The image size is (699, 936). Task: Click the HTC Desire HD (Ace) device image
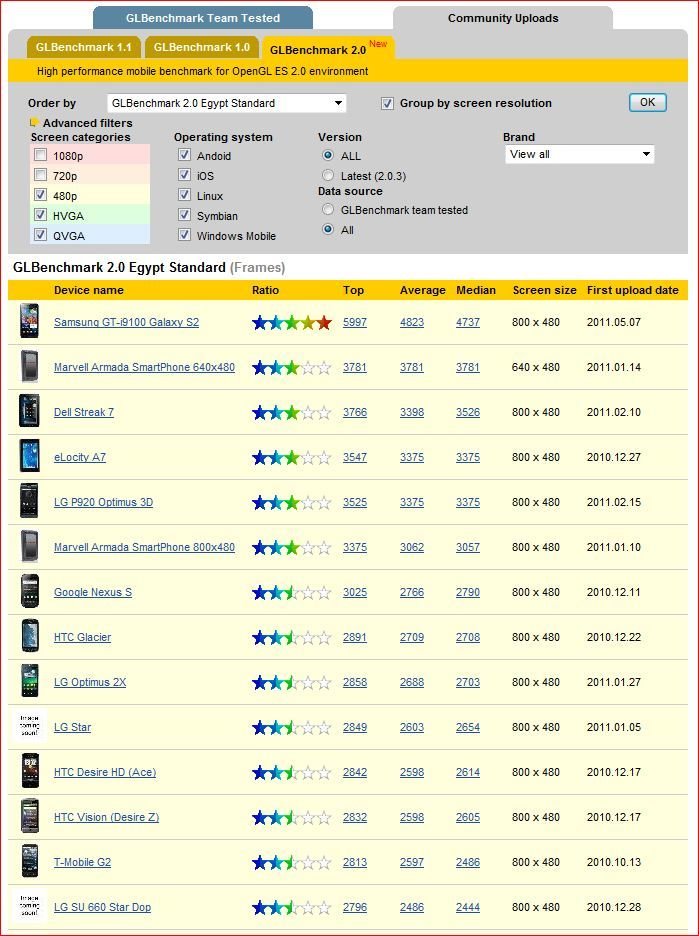point(29,771)
